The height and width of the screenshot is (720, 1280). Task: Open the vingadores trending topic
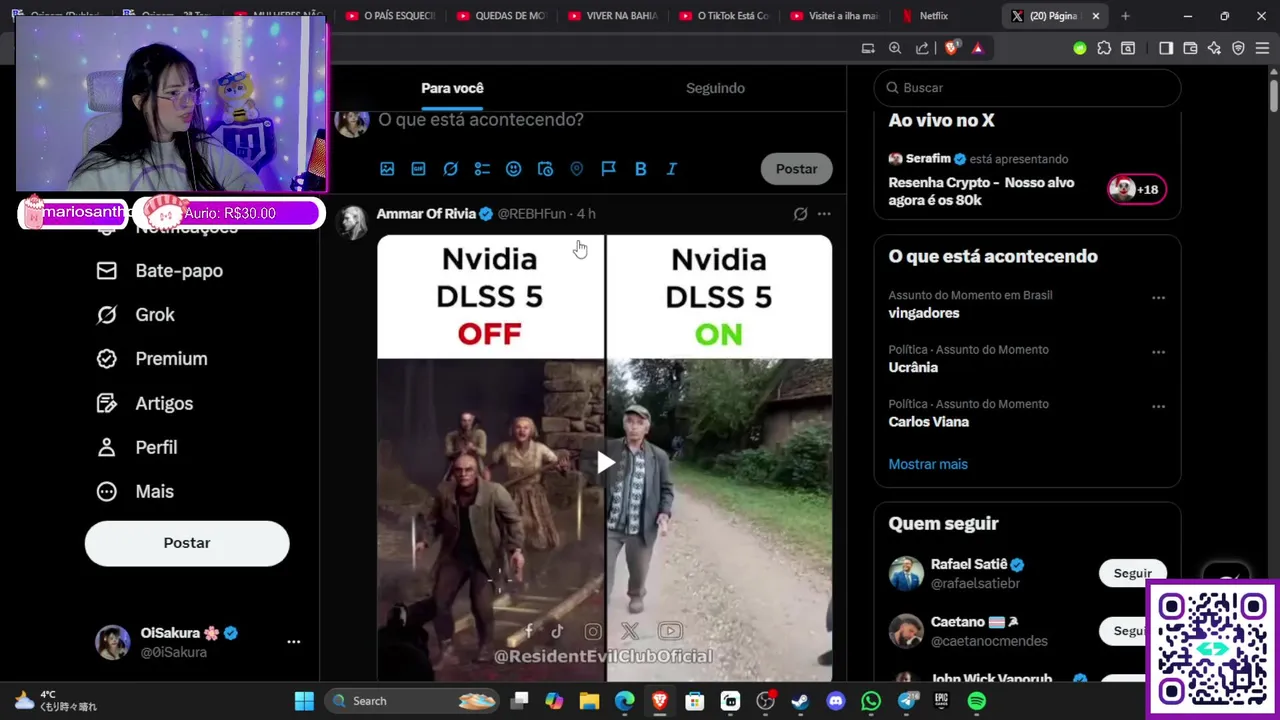[924, 313]
